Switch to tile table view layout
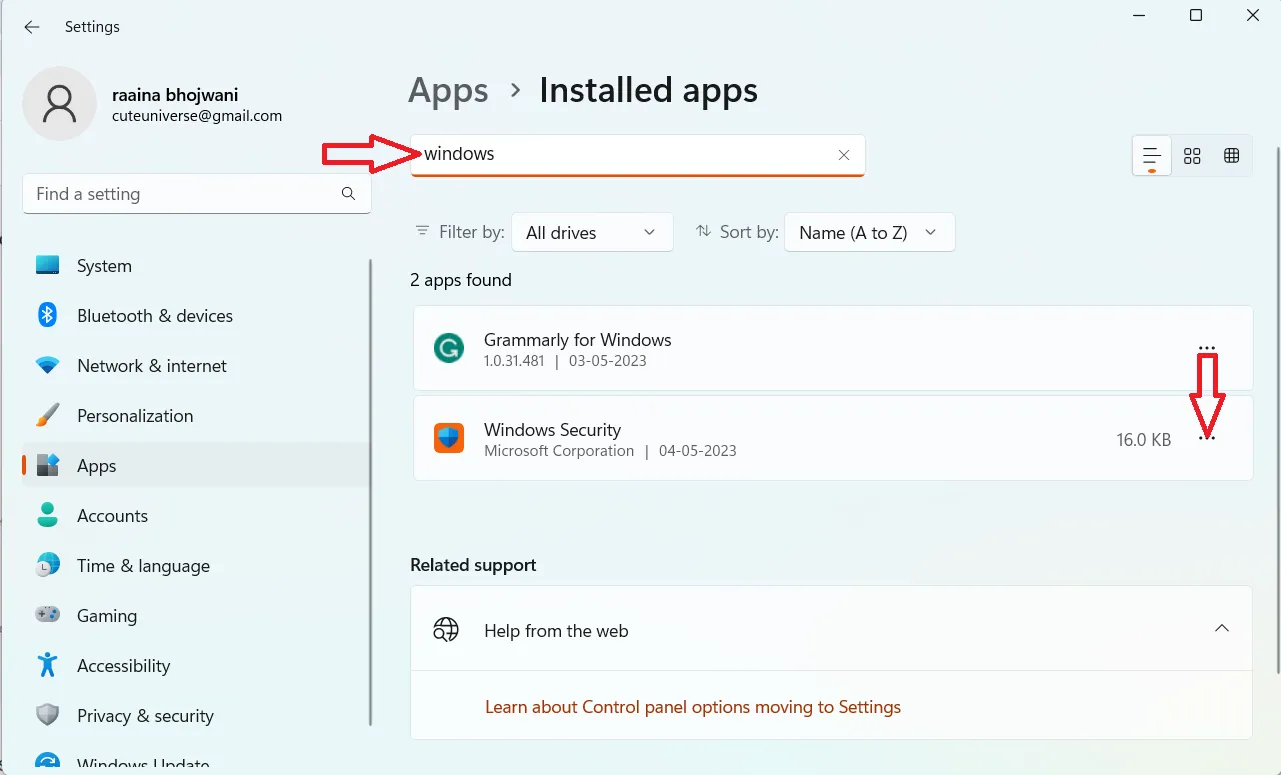Viewport: 1281px width, 775px height. coord(1232,156)
